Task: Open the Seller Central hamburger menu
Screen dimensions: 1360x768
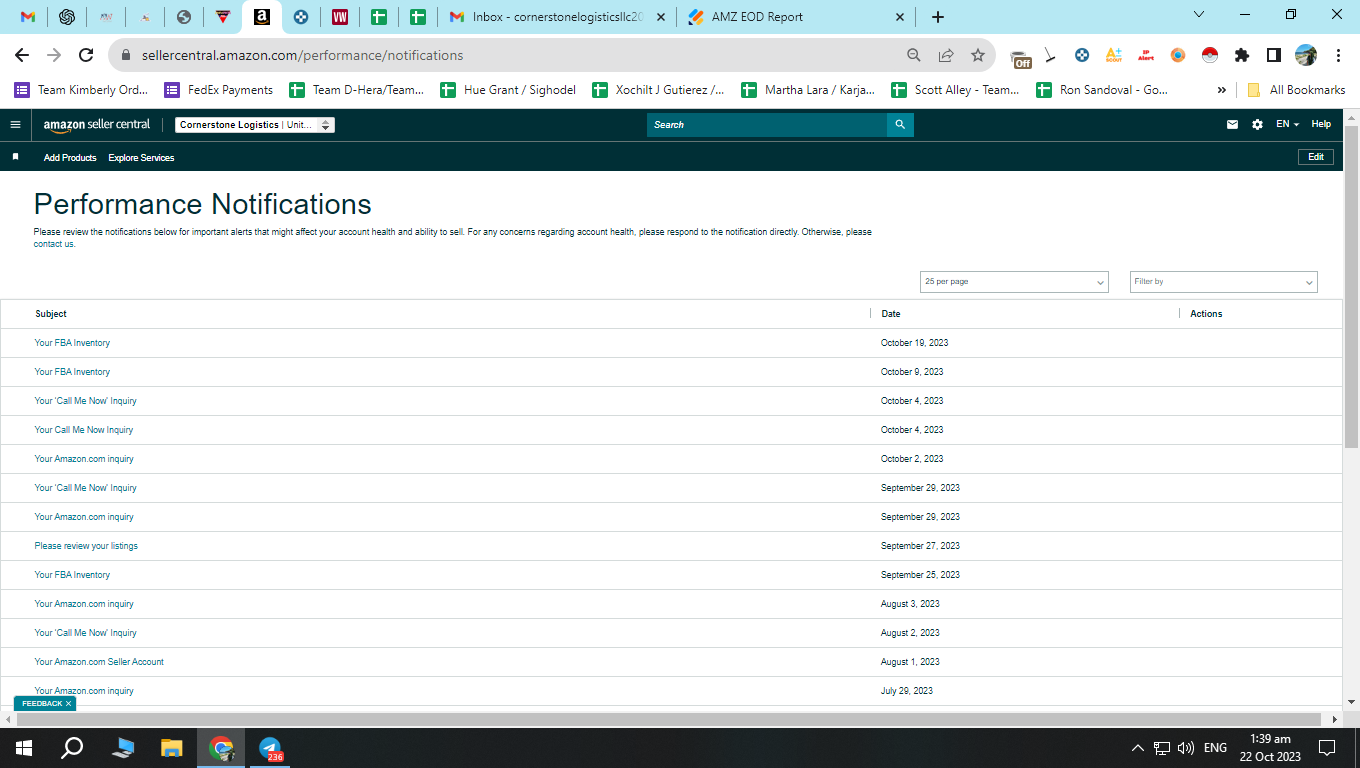Action: [15, 125]
